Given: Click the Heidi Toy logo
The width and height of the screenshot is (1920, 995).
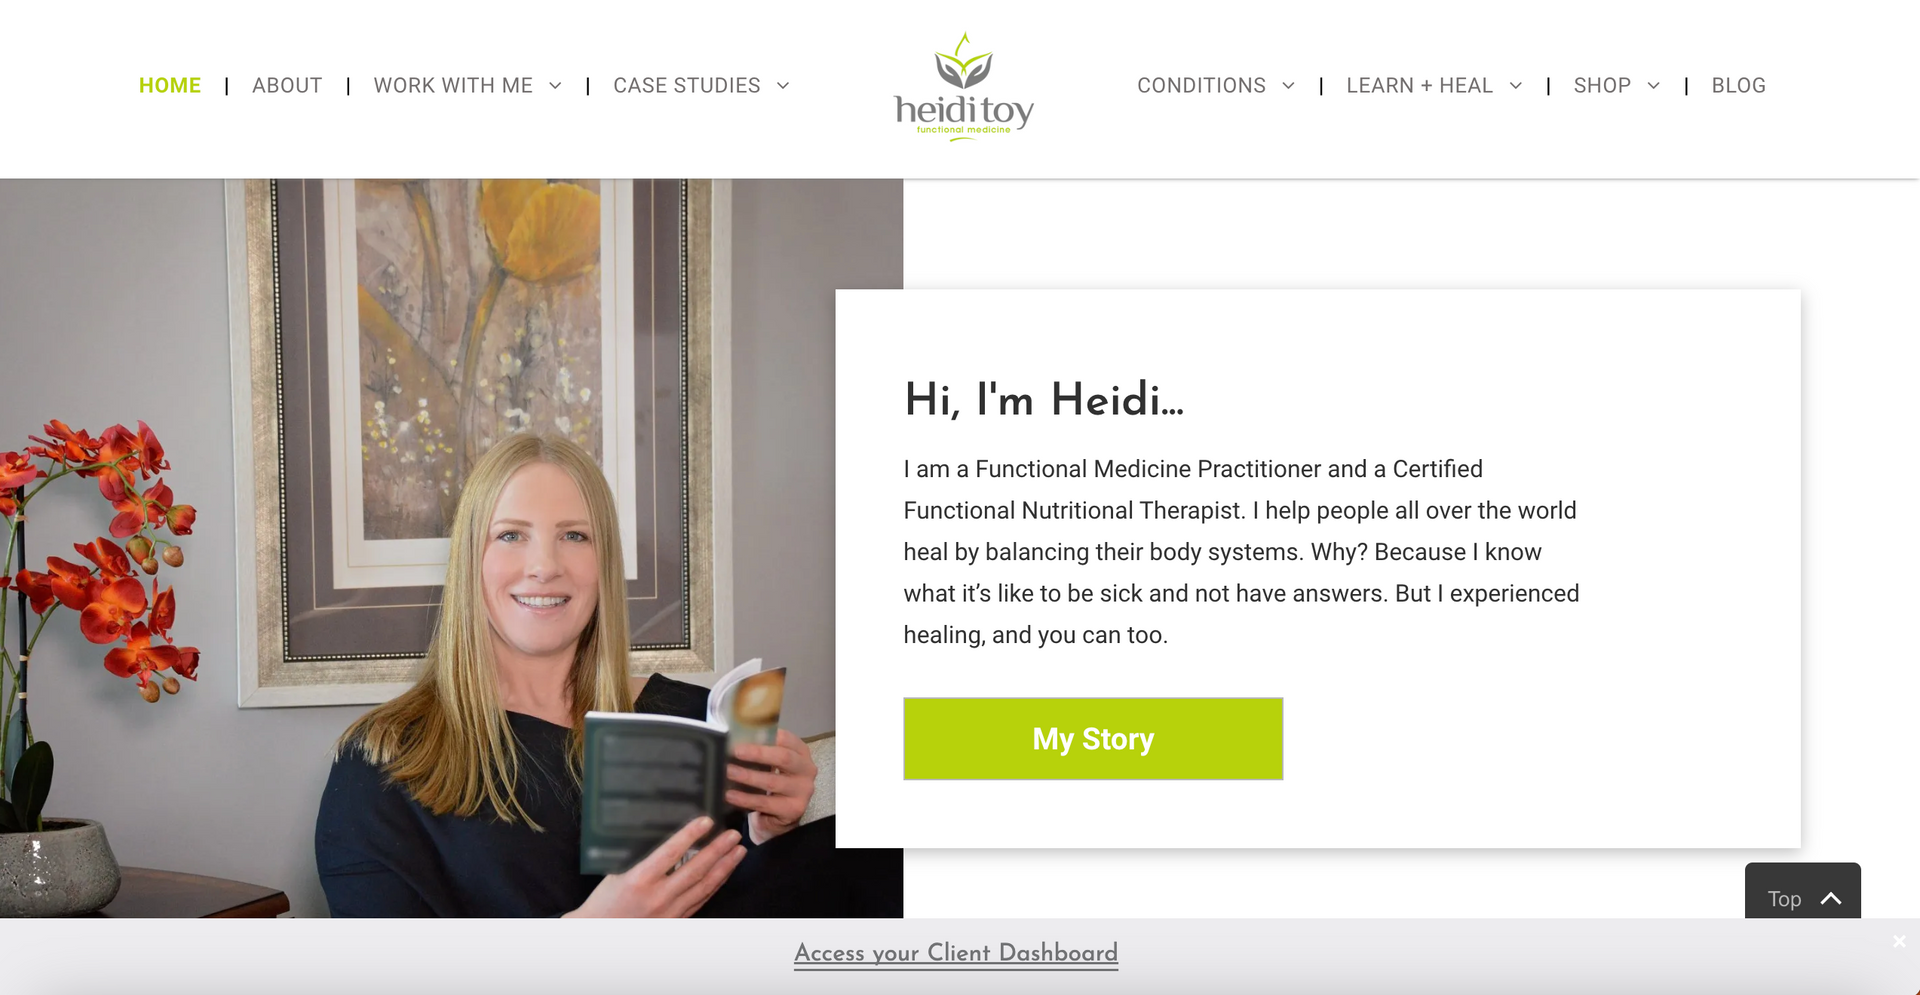Looking at the screenshot, I should 964,87.
